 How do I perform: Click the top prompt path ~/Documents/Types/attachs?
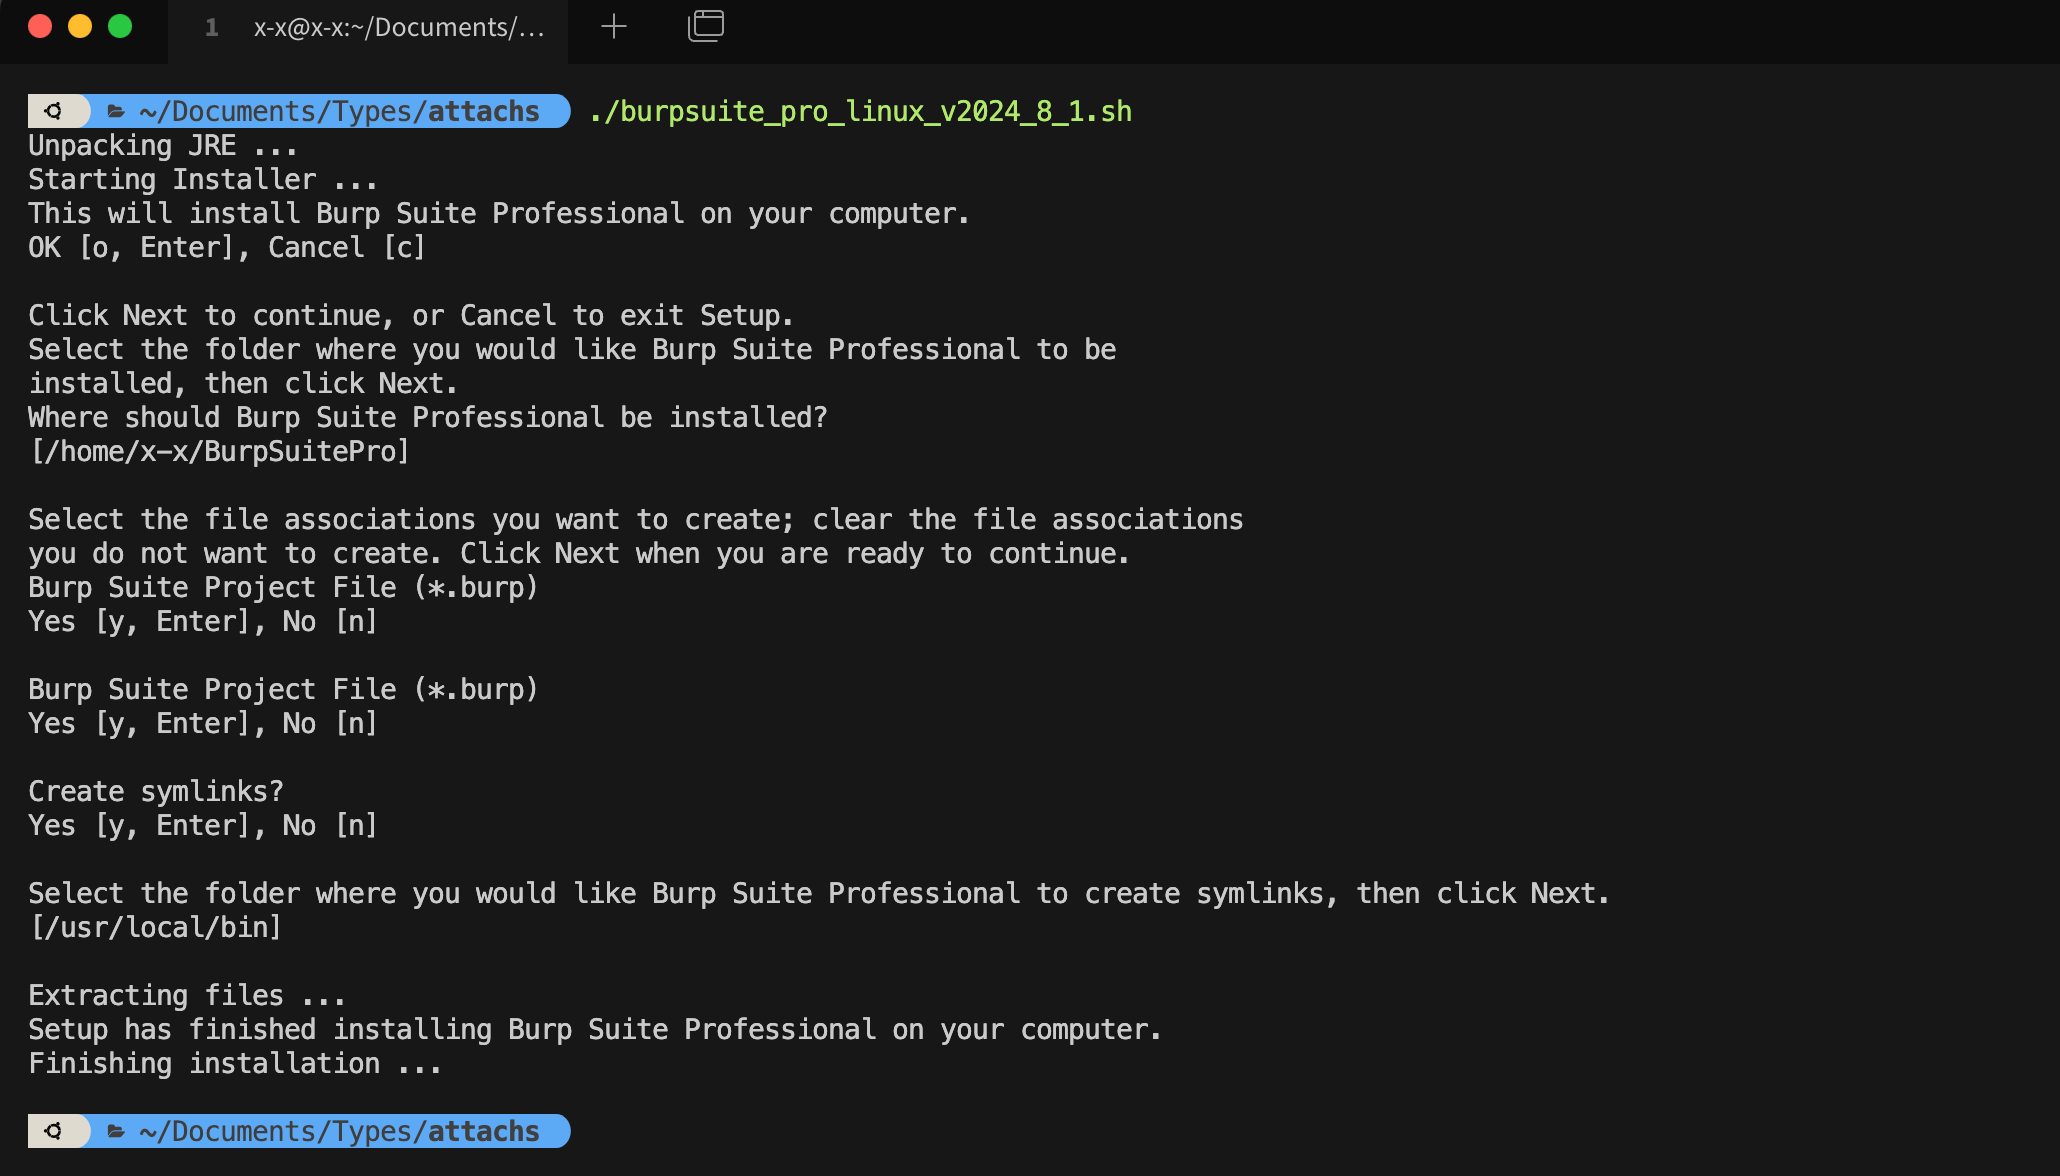[x=340, y=111]
